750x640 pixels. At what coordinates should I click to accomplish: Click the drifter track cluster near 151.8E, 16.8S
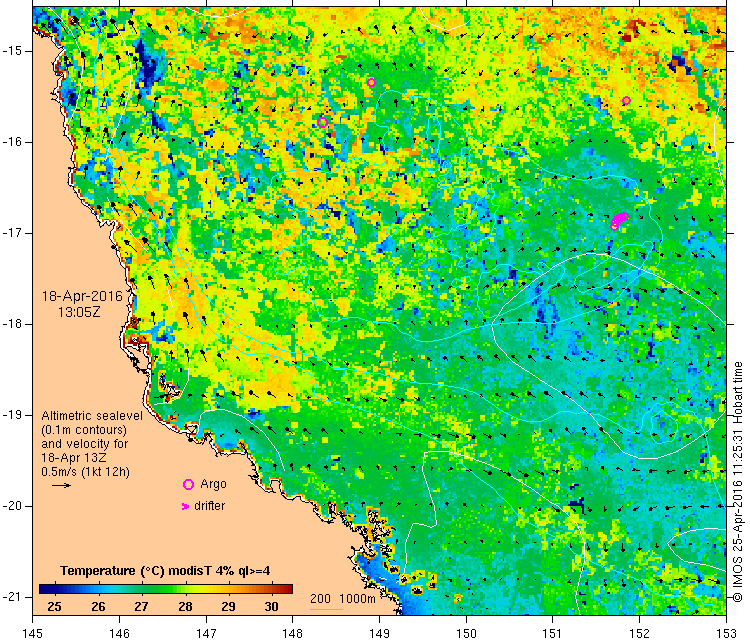click(619, 221)
